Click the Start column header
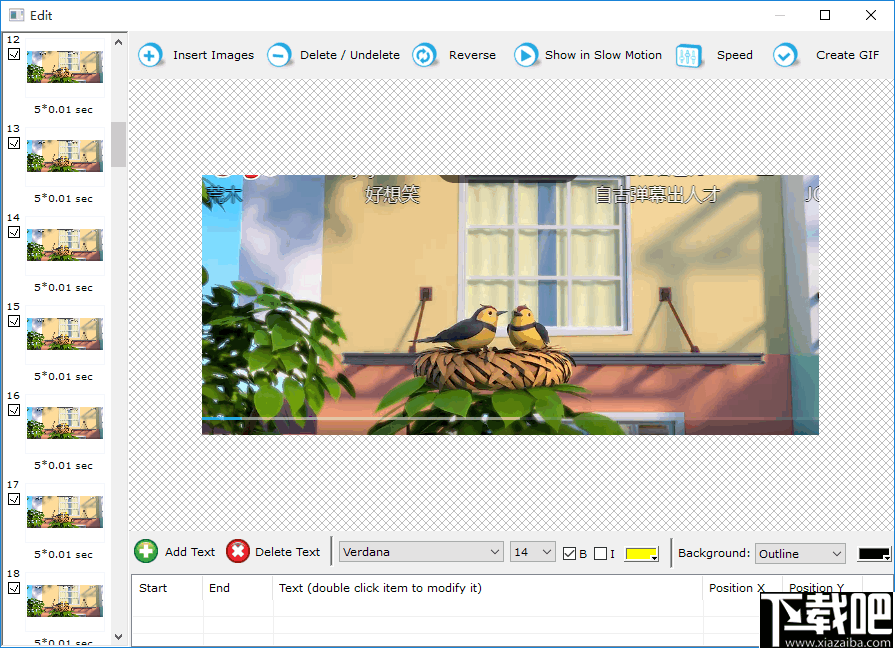The height and width of the screenshot is (648, 895). 153,588
